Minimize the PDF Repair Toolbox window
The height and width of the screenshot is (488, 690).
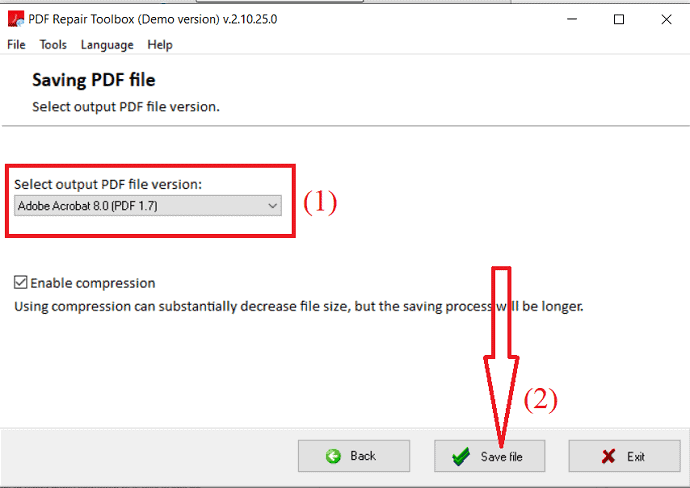coord(572,19)
